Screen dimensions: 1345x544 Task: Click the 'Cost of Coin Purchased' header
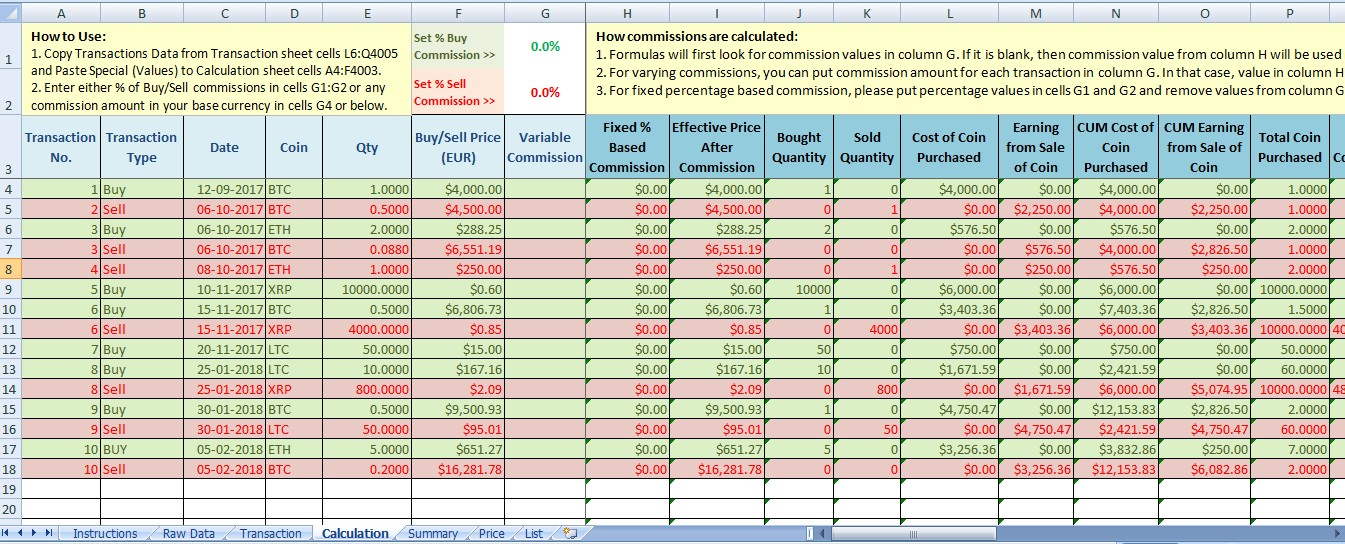949,147
